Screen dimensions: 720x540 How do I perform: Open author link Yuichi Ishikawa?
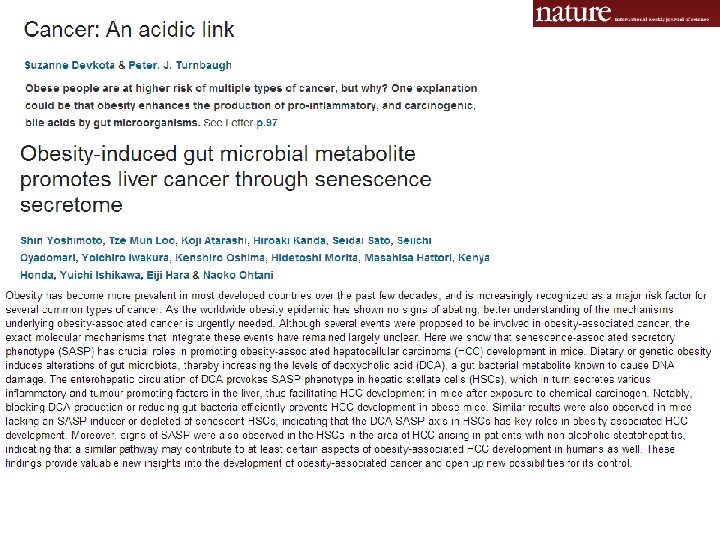pyautogui.click(x=100, y=275)
